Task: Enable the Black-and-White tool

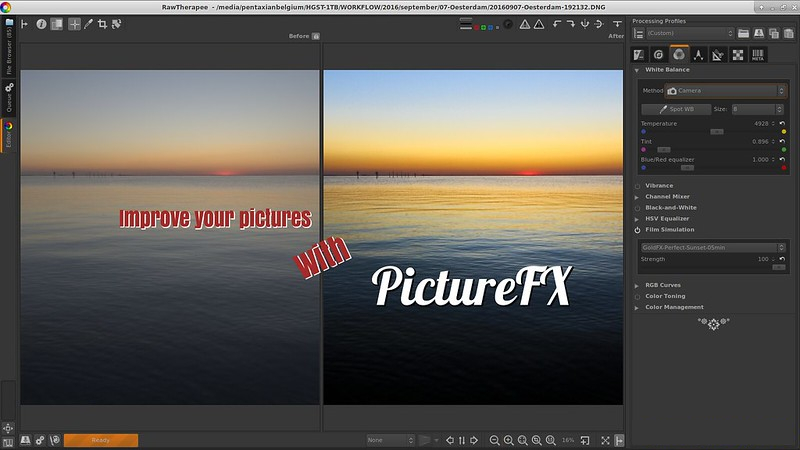Action: [637, 208]
